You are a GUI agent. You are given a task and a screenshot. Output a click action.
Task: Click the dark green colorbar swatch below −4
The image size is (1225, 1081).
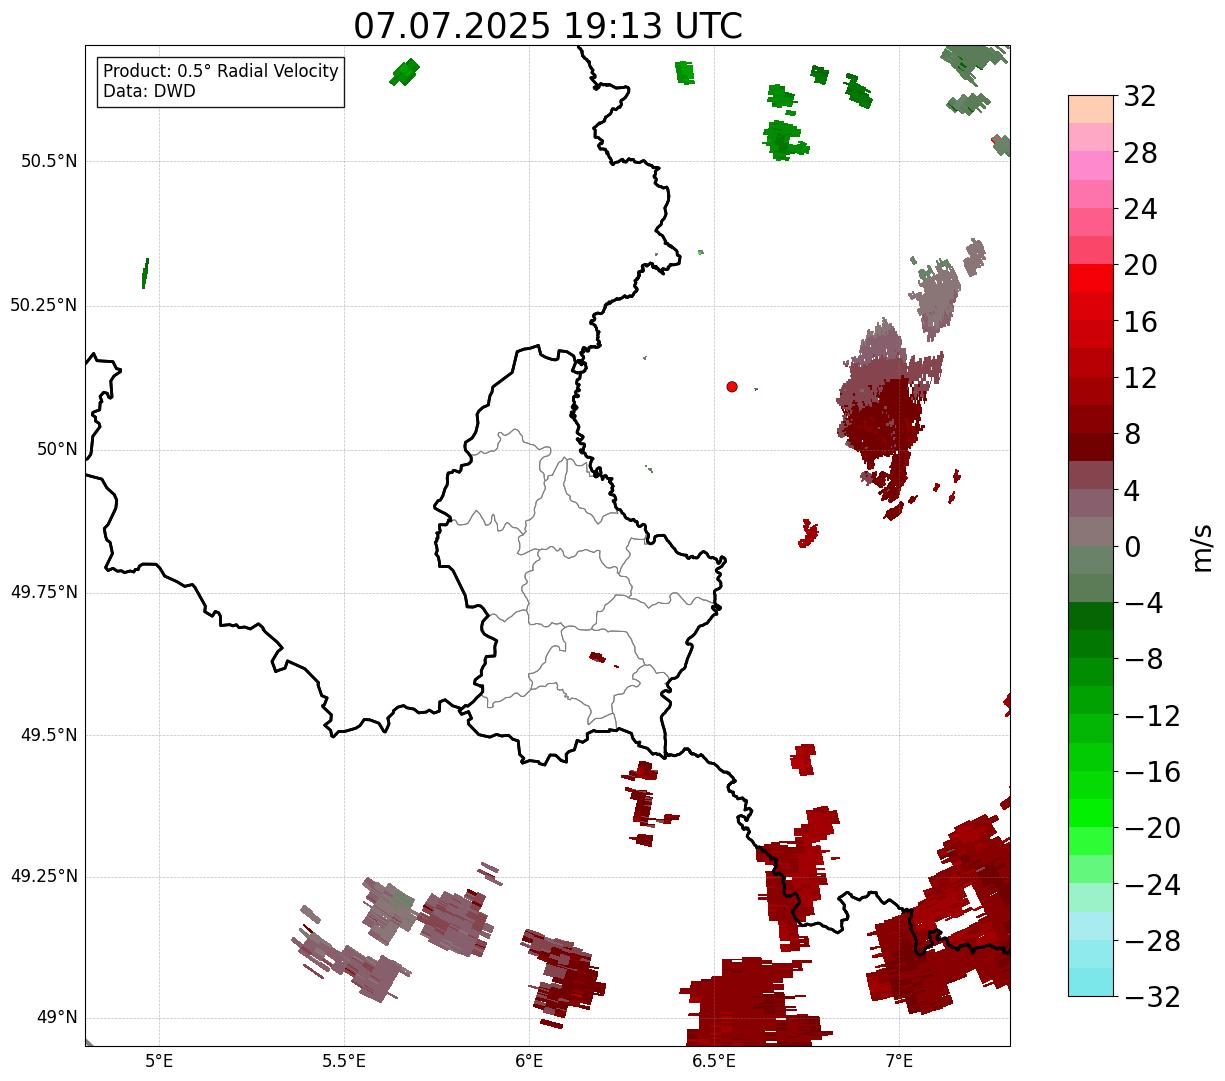coord(1091,616)
